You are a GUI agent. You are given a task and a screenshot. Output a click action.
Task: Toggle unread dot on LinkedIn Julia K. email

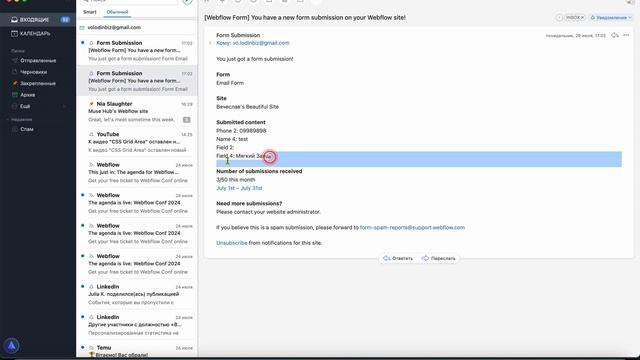(x=82, y=286)
